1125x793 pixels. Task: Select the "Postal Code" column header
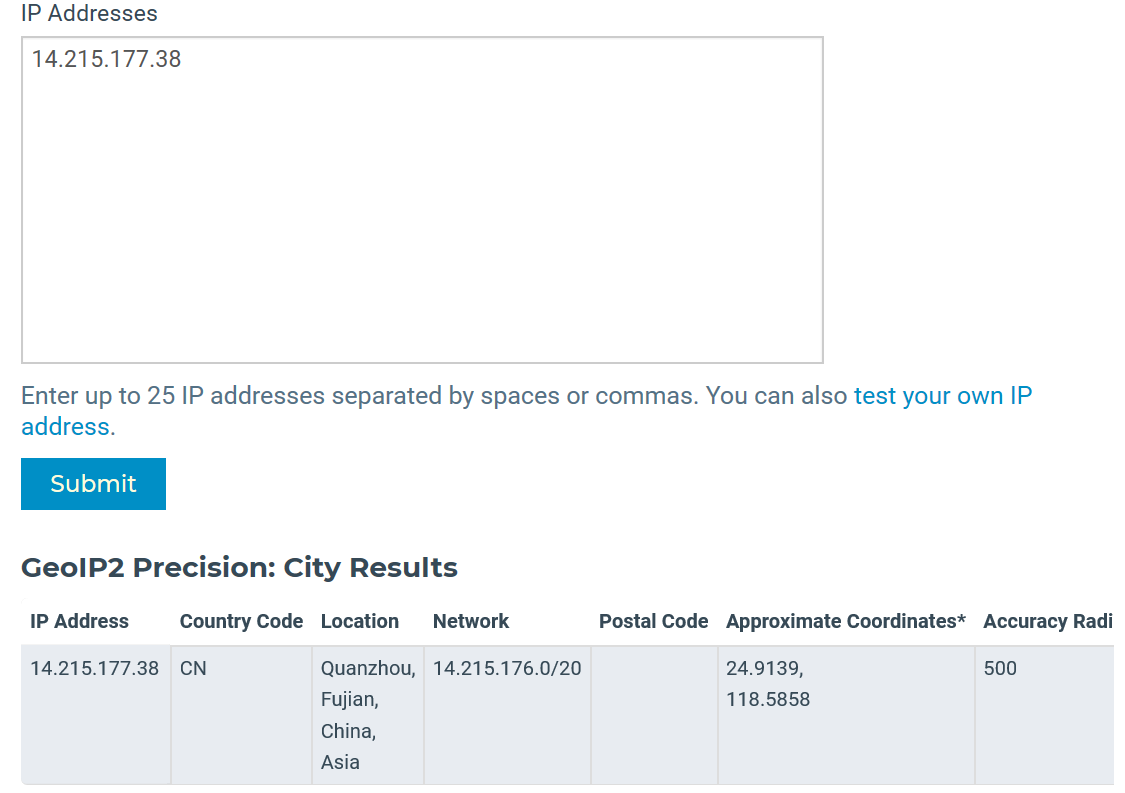pos(653,621)
